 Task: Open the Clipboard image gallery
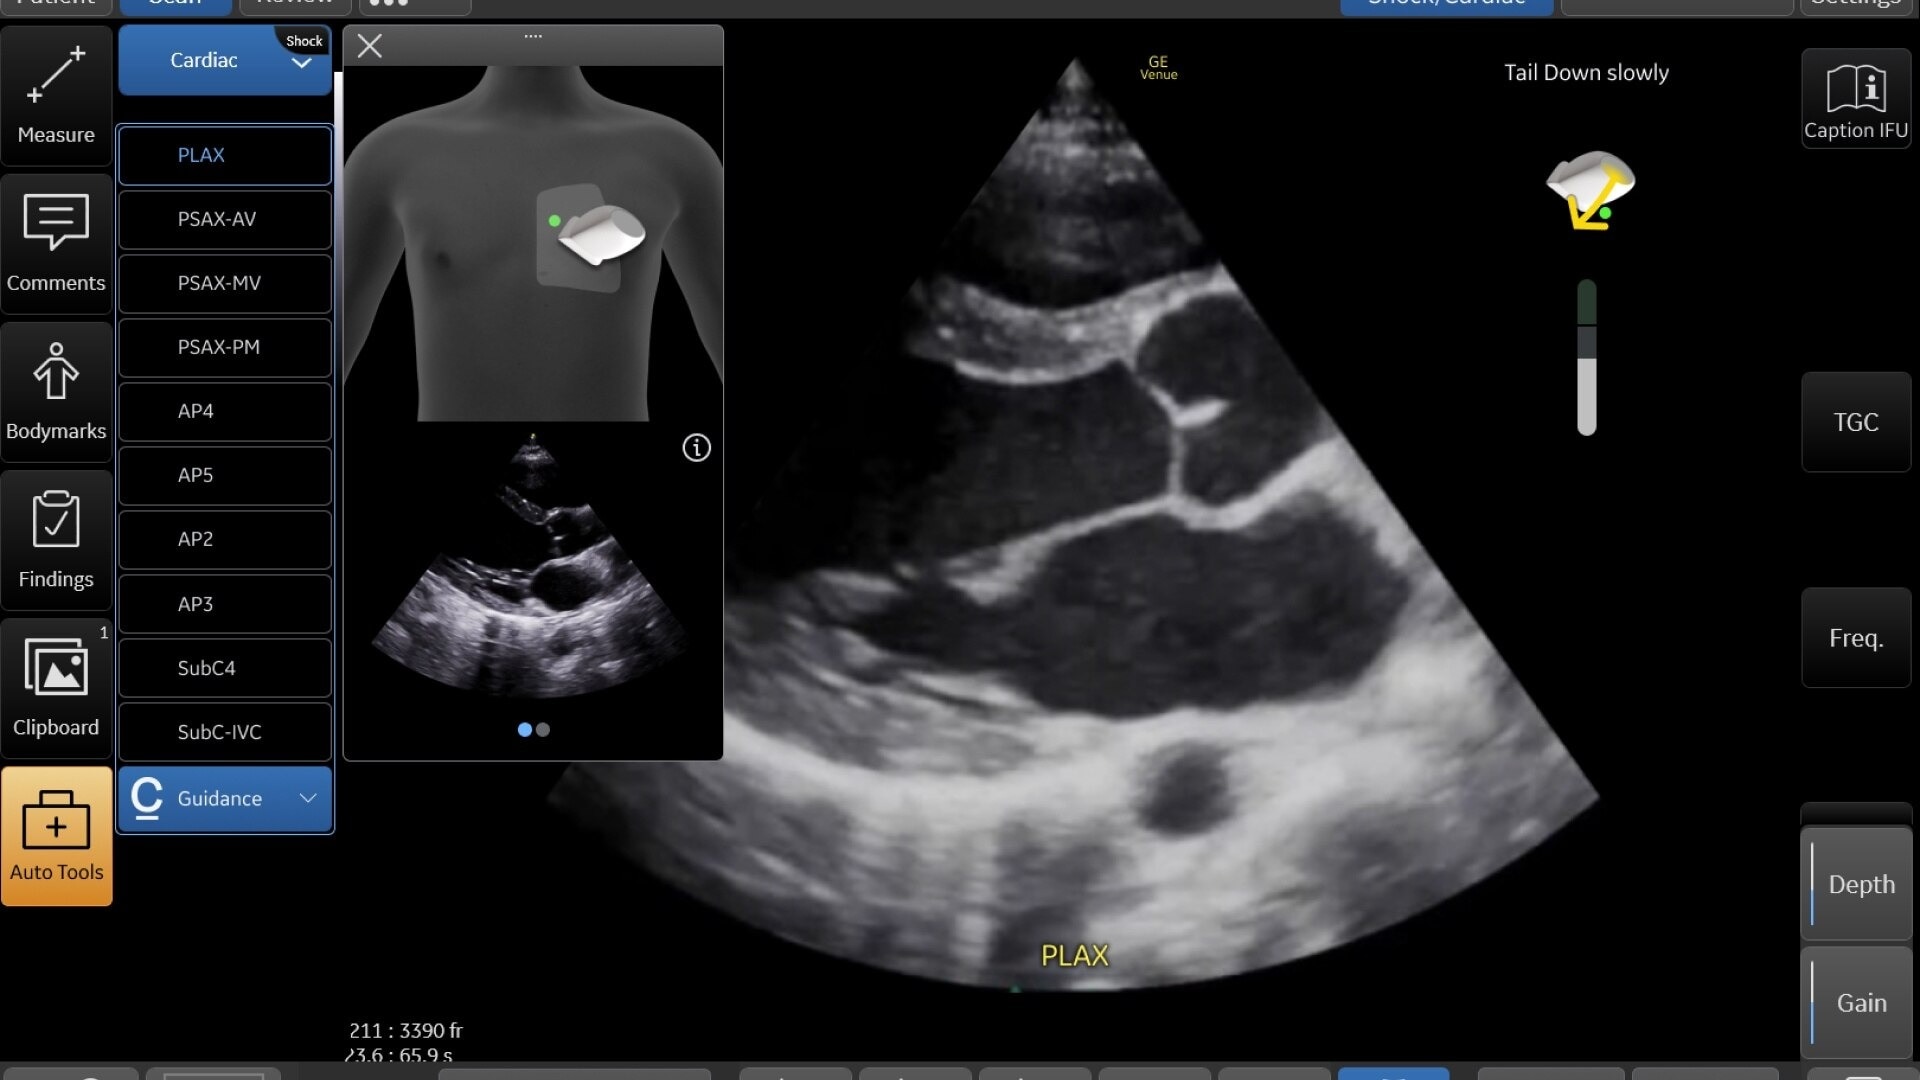(x=56, y=688)
